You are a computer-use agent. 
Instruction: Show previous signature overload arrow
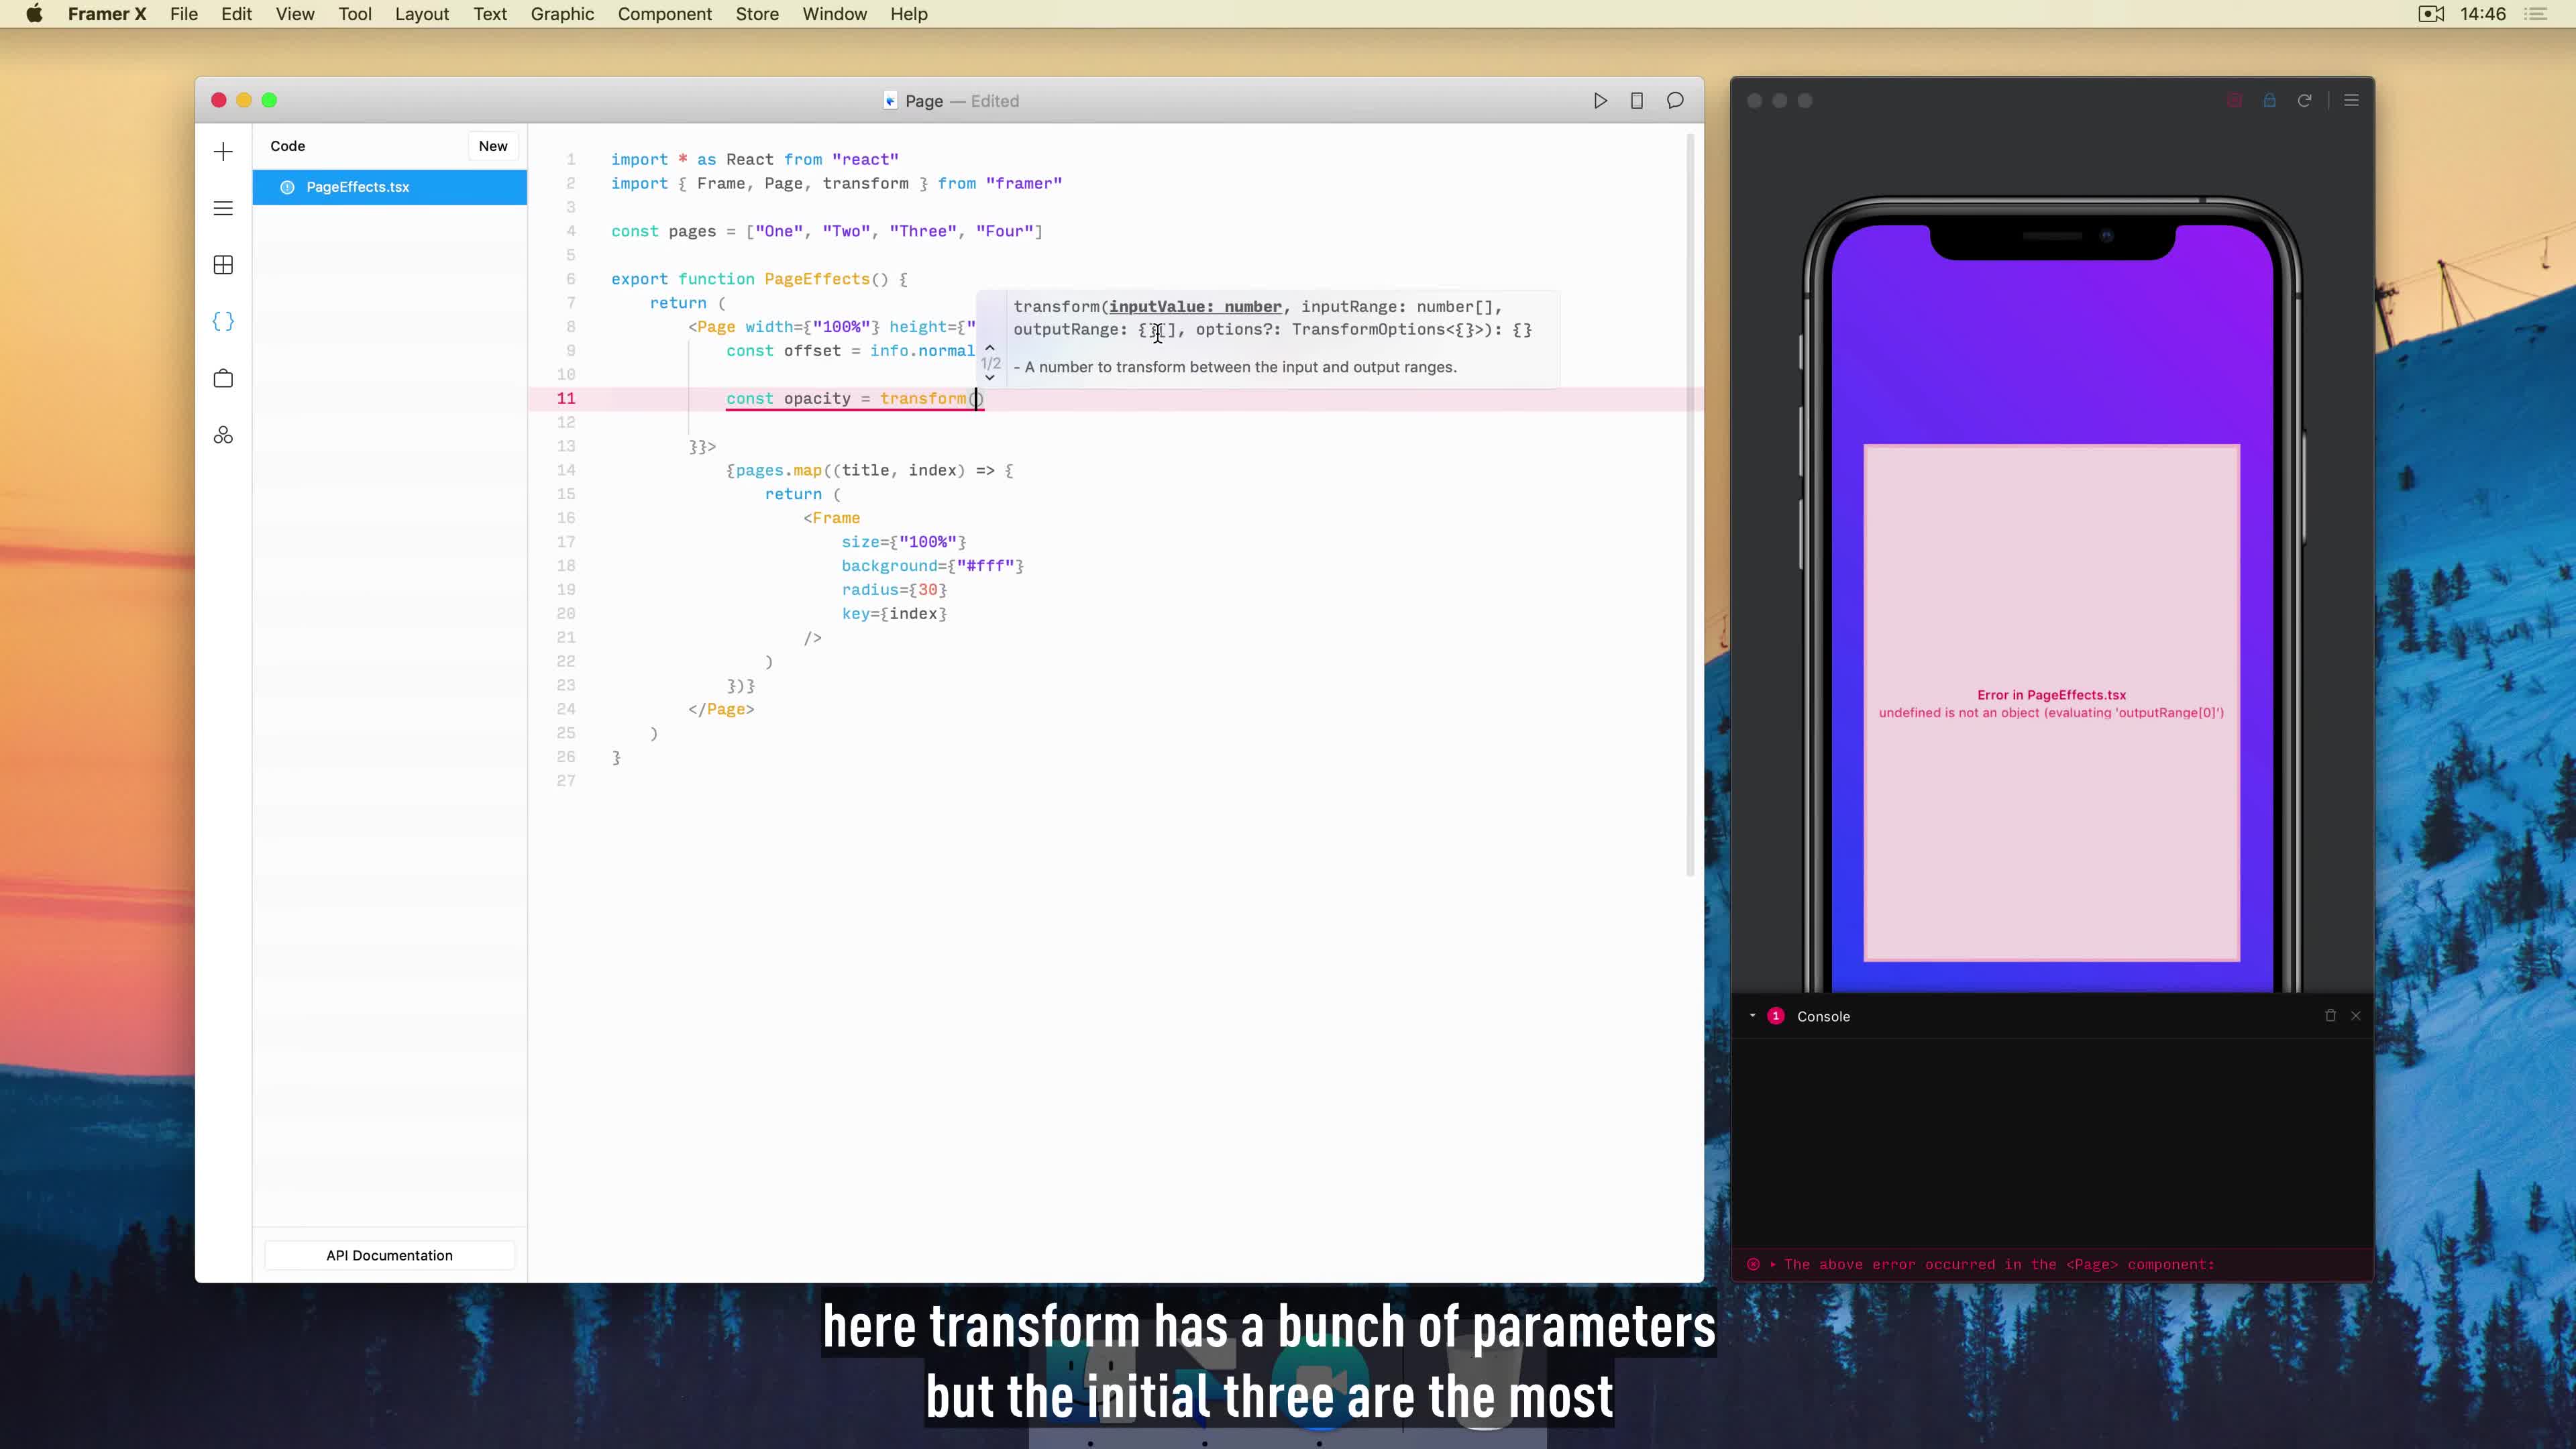990,347
